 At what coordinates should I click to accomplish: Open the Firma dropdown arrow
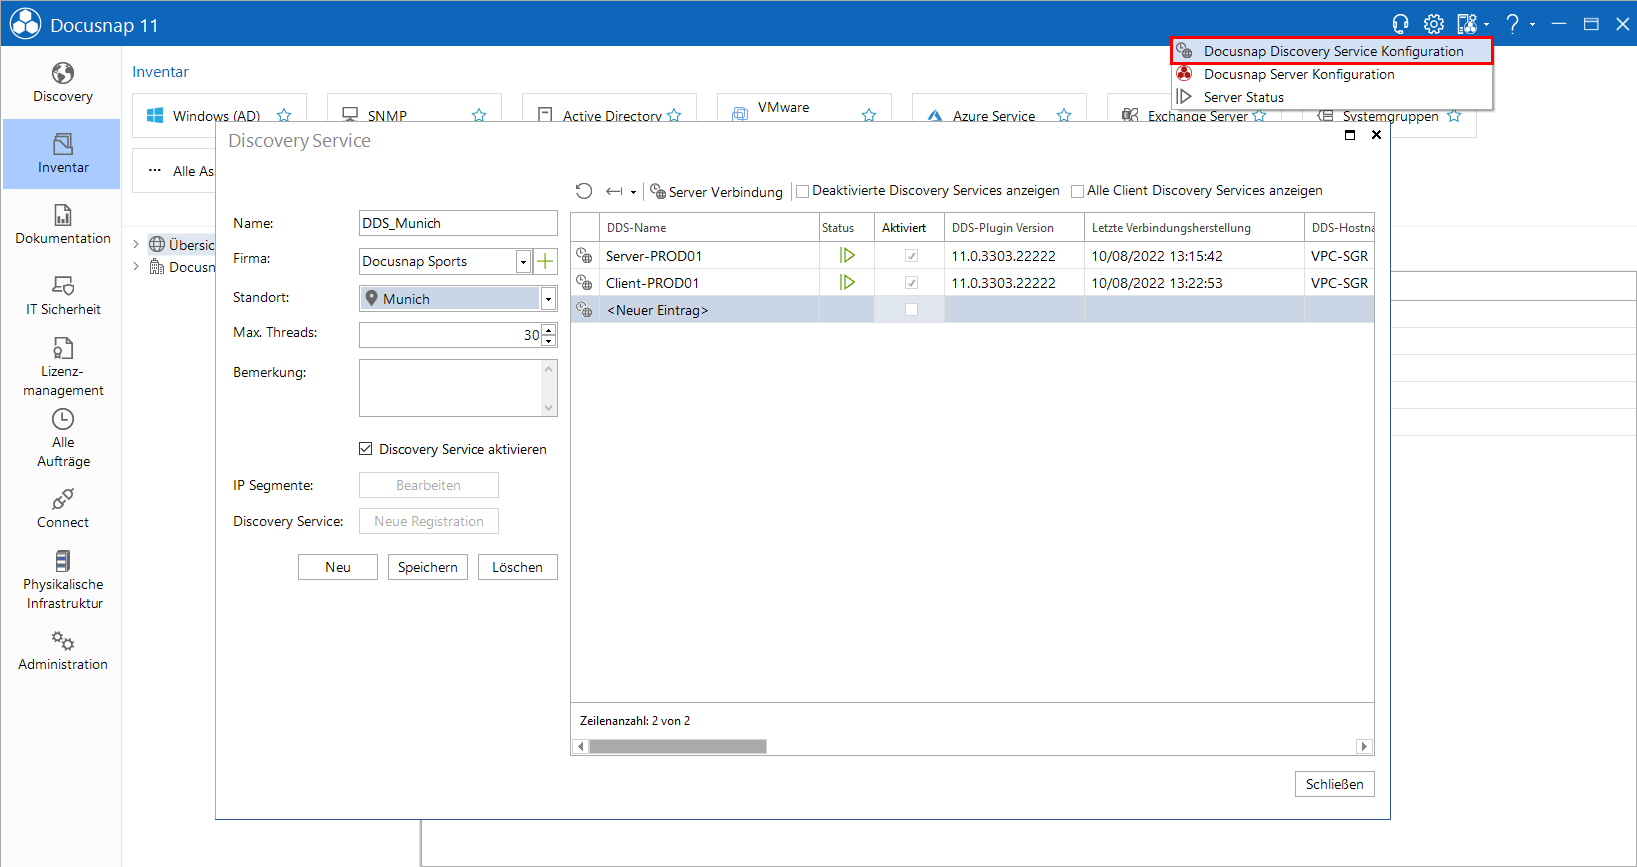[x=523, y=261]
